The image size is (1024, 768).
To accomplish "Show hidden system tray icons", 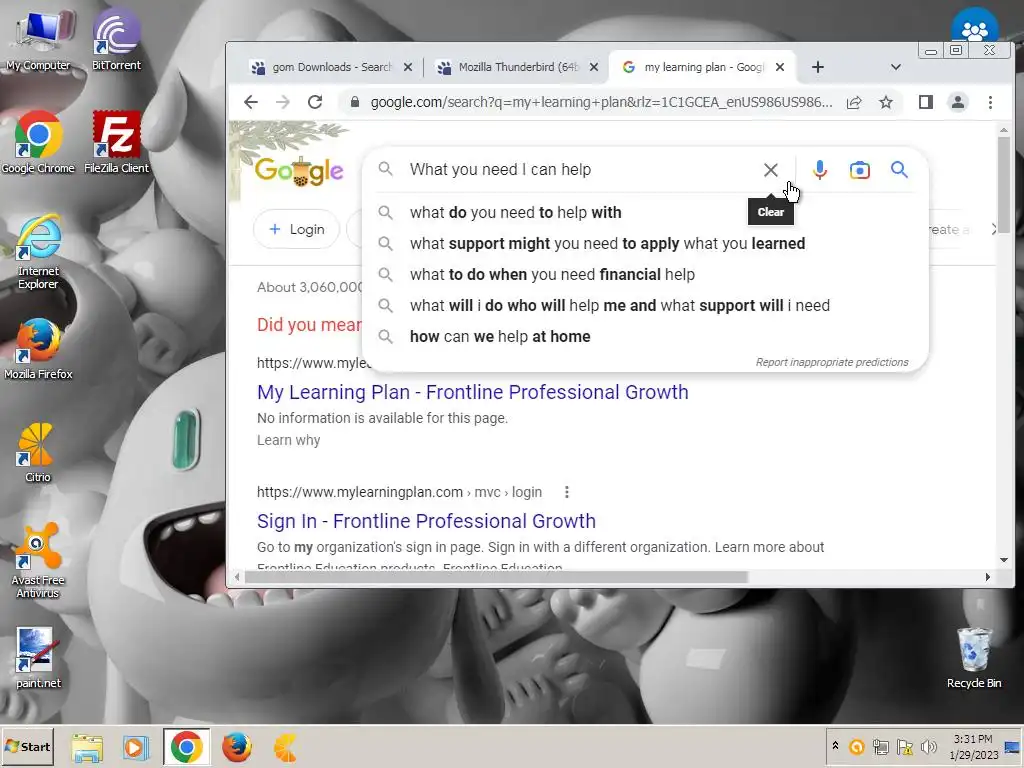I will coord(835,746).
